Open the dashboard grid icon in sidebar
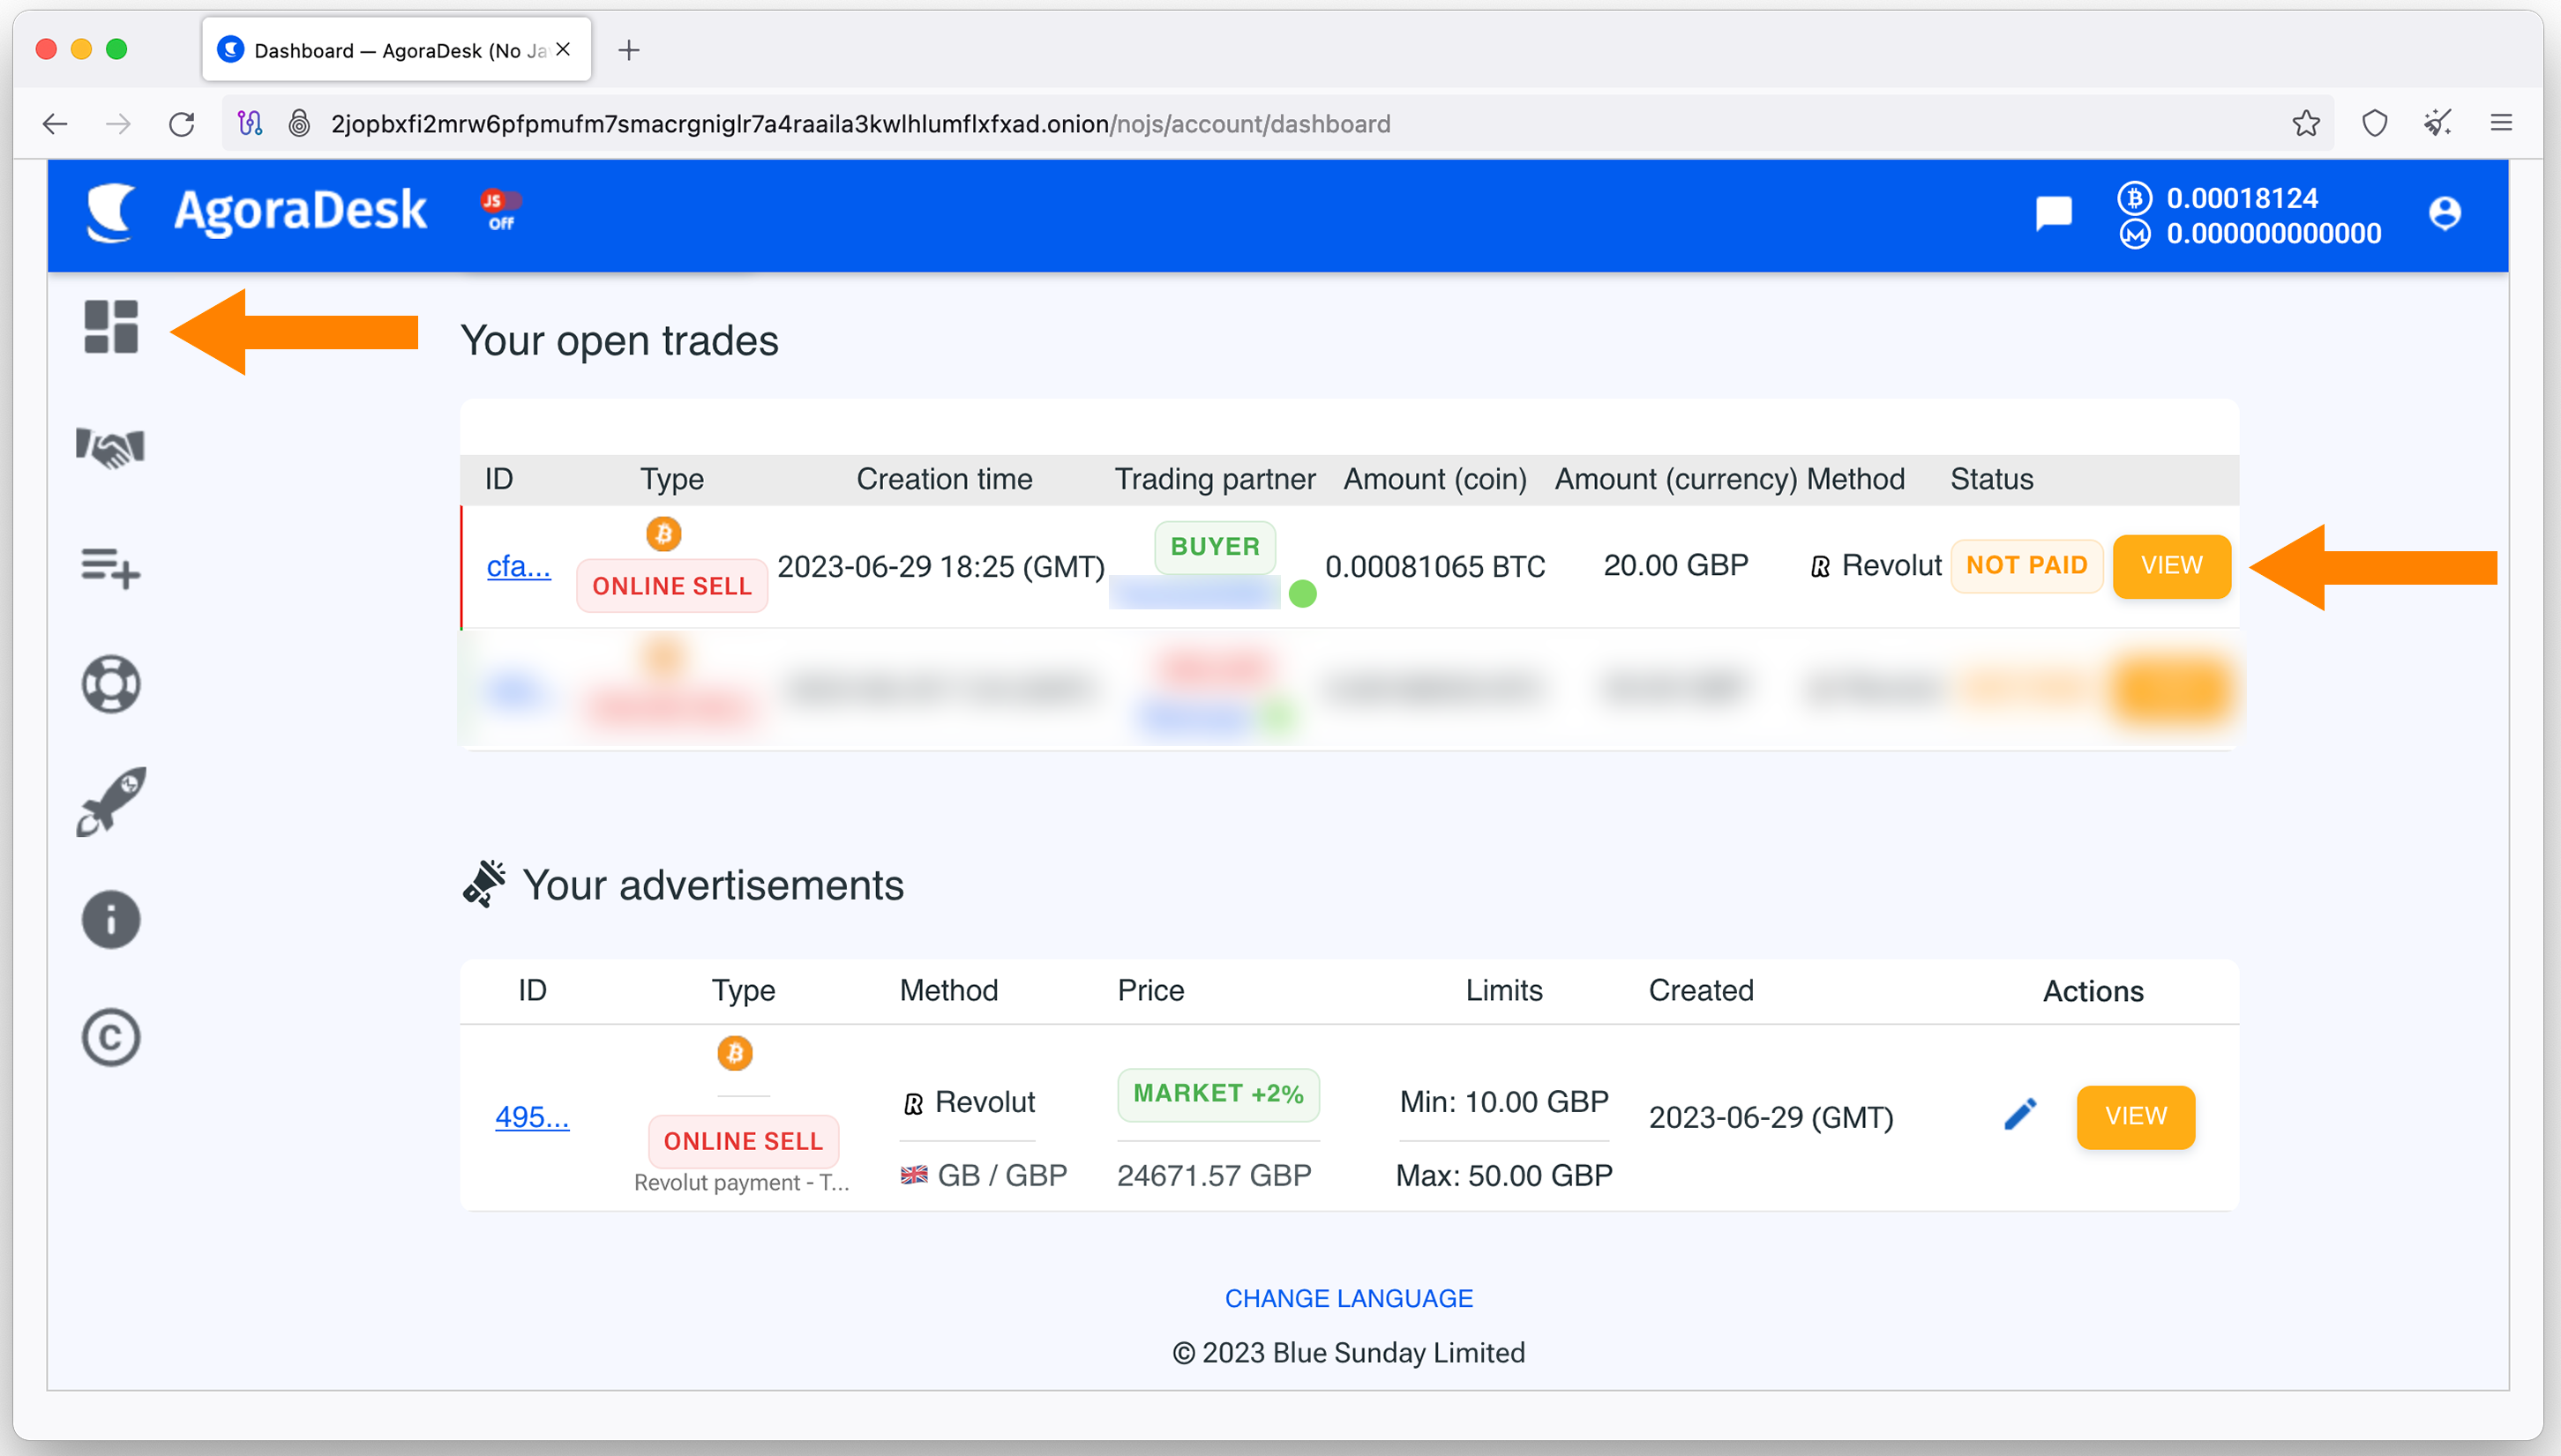 tap(111, 327)
